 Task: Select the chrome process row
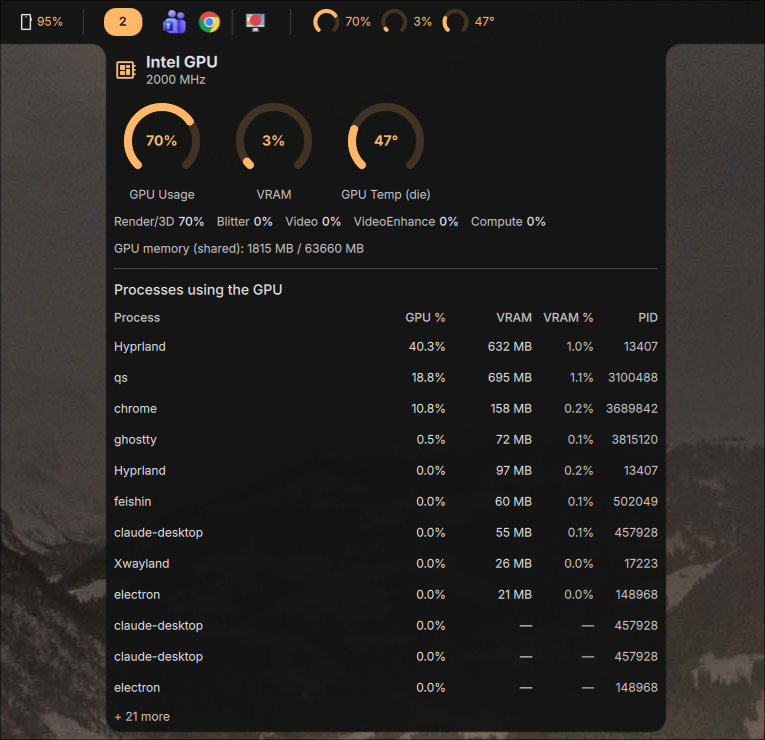[386, 409]
